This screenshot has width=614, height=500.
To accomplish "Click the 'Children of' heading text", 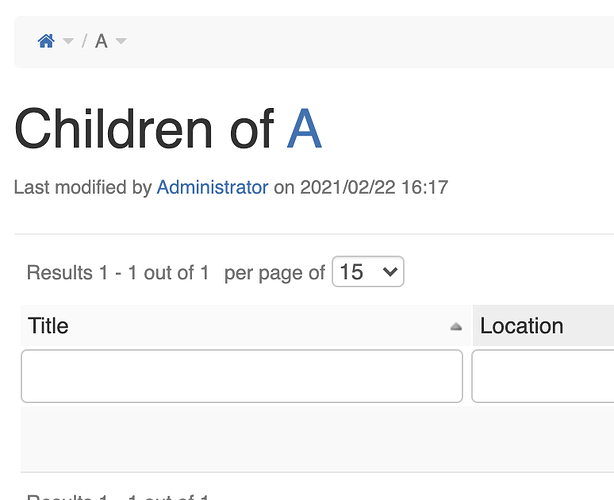I will [144, 128].
